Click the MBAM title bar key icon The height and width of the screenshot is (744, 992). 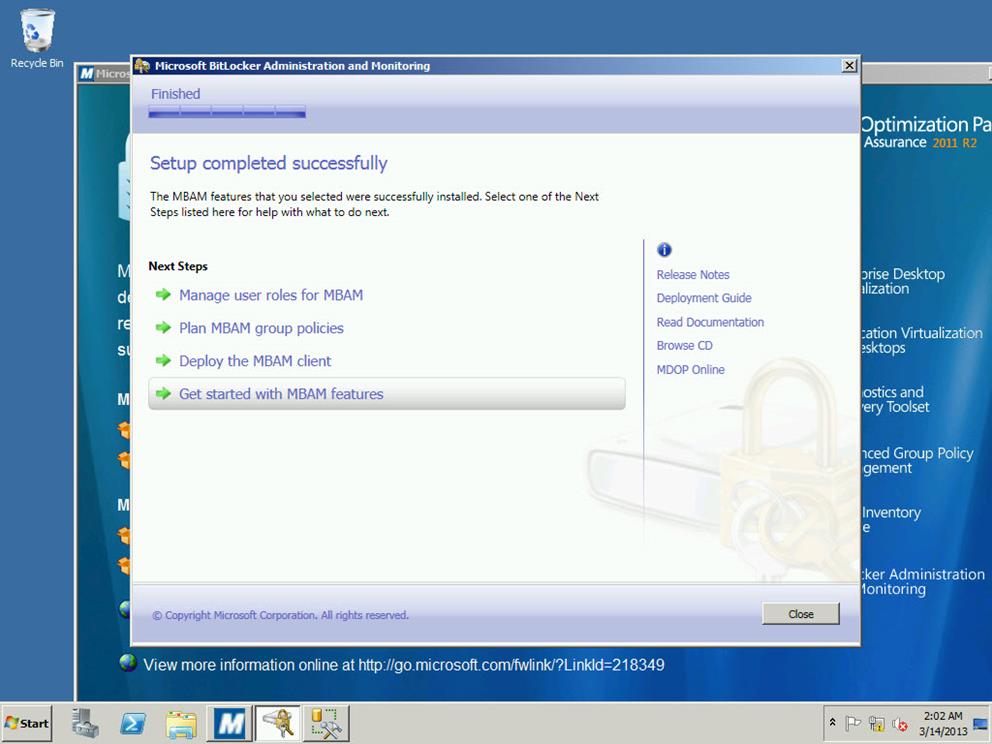coord(142,65)
